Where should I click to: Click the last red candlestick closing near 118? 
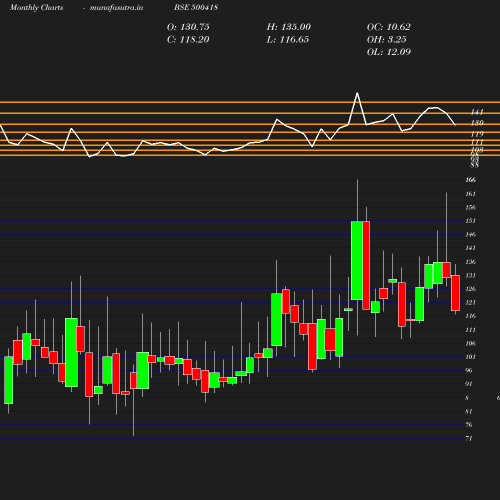[455, 293]
